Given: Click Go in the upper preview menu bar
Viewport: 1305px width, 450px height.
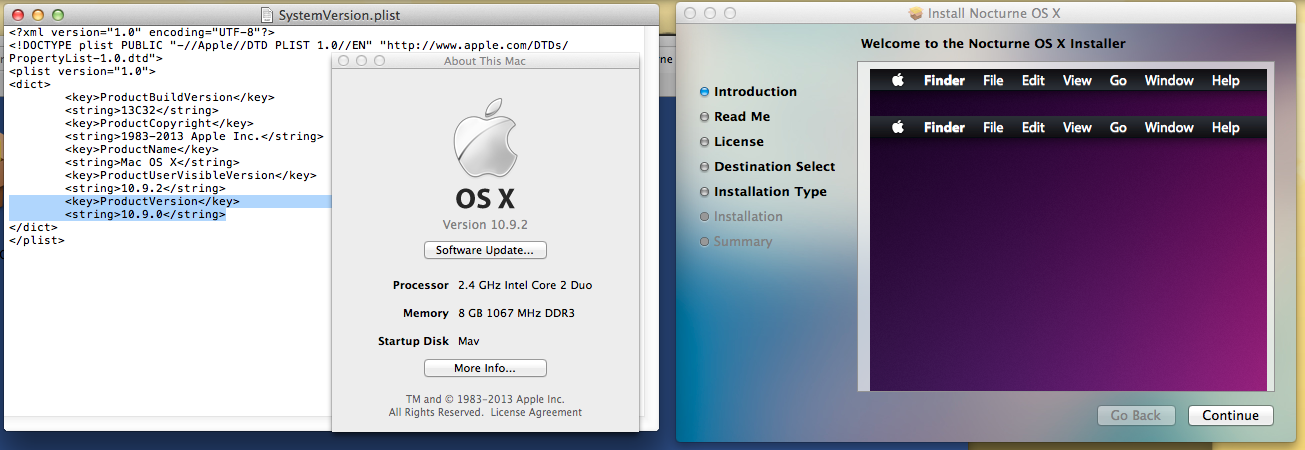Looking at the screenshot, I should (1118, 81).
